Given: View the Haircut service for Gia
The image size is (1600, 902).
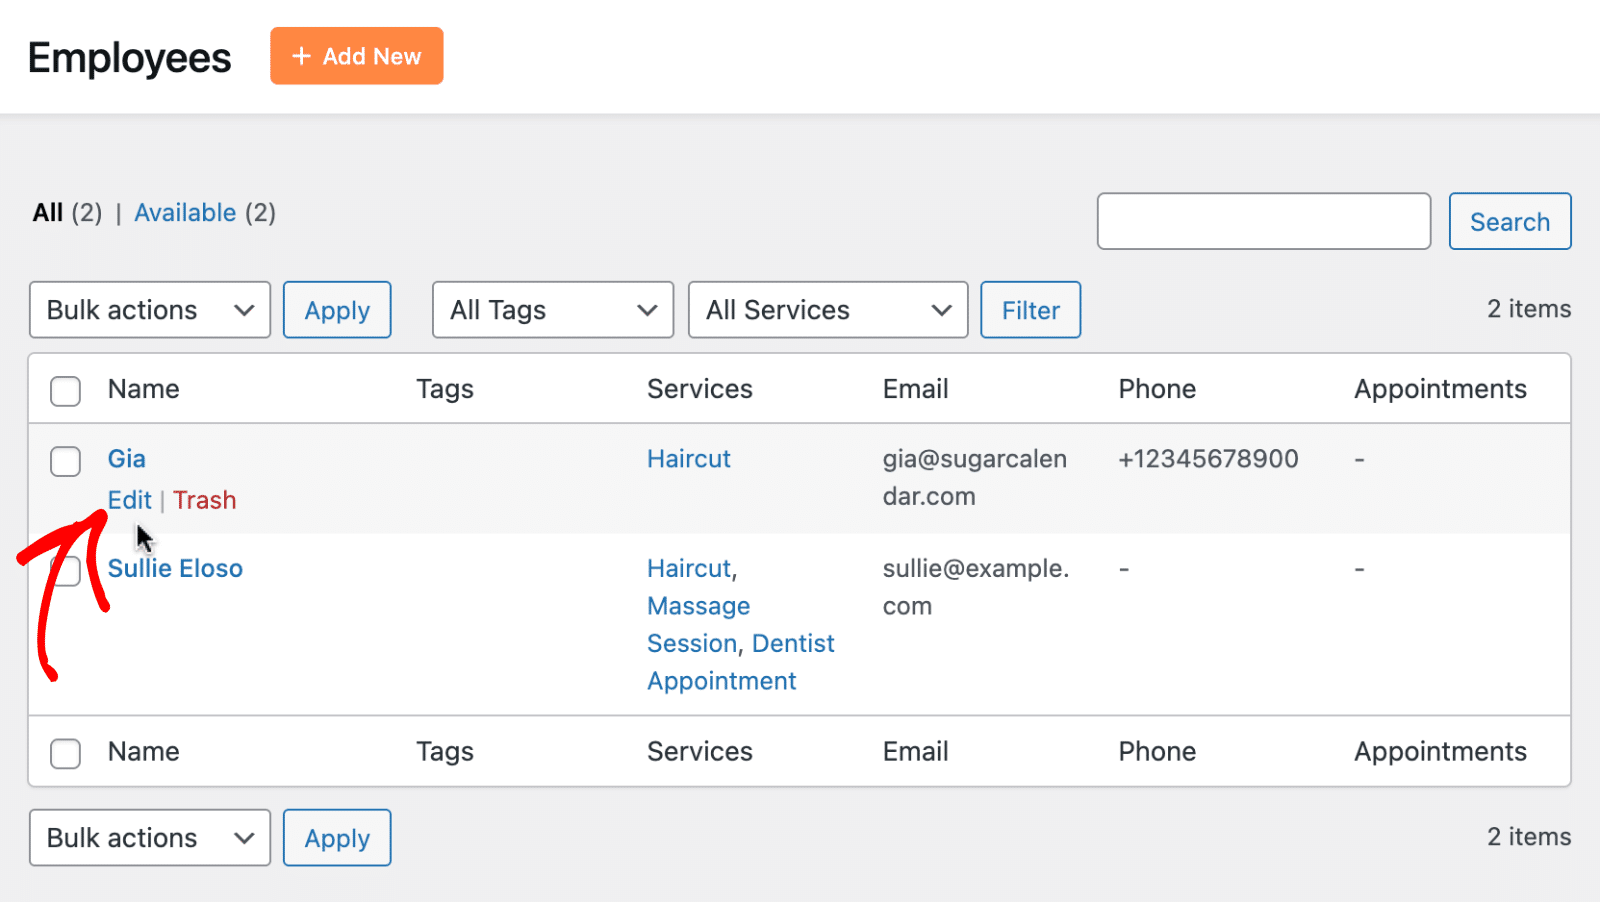Looking at the screenshot, I should (x=689, y=458).
